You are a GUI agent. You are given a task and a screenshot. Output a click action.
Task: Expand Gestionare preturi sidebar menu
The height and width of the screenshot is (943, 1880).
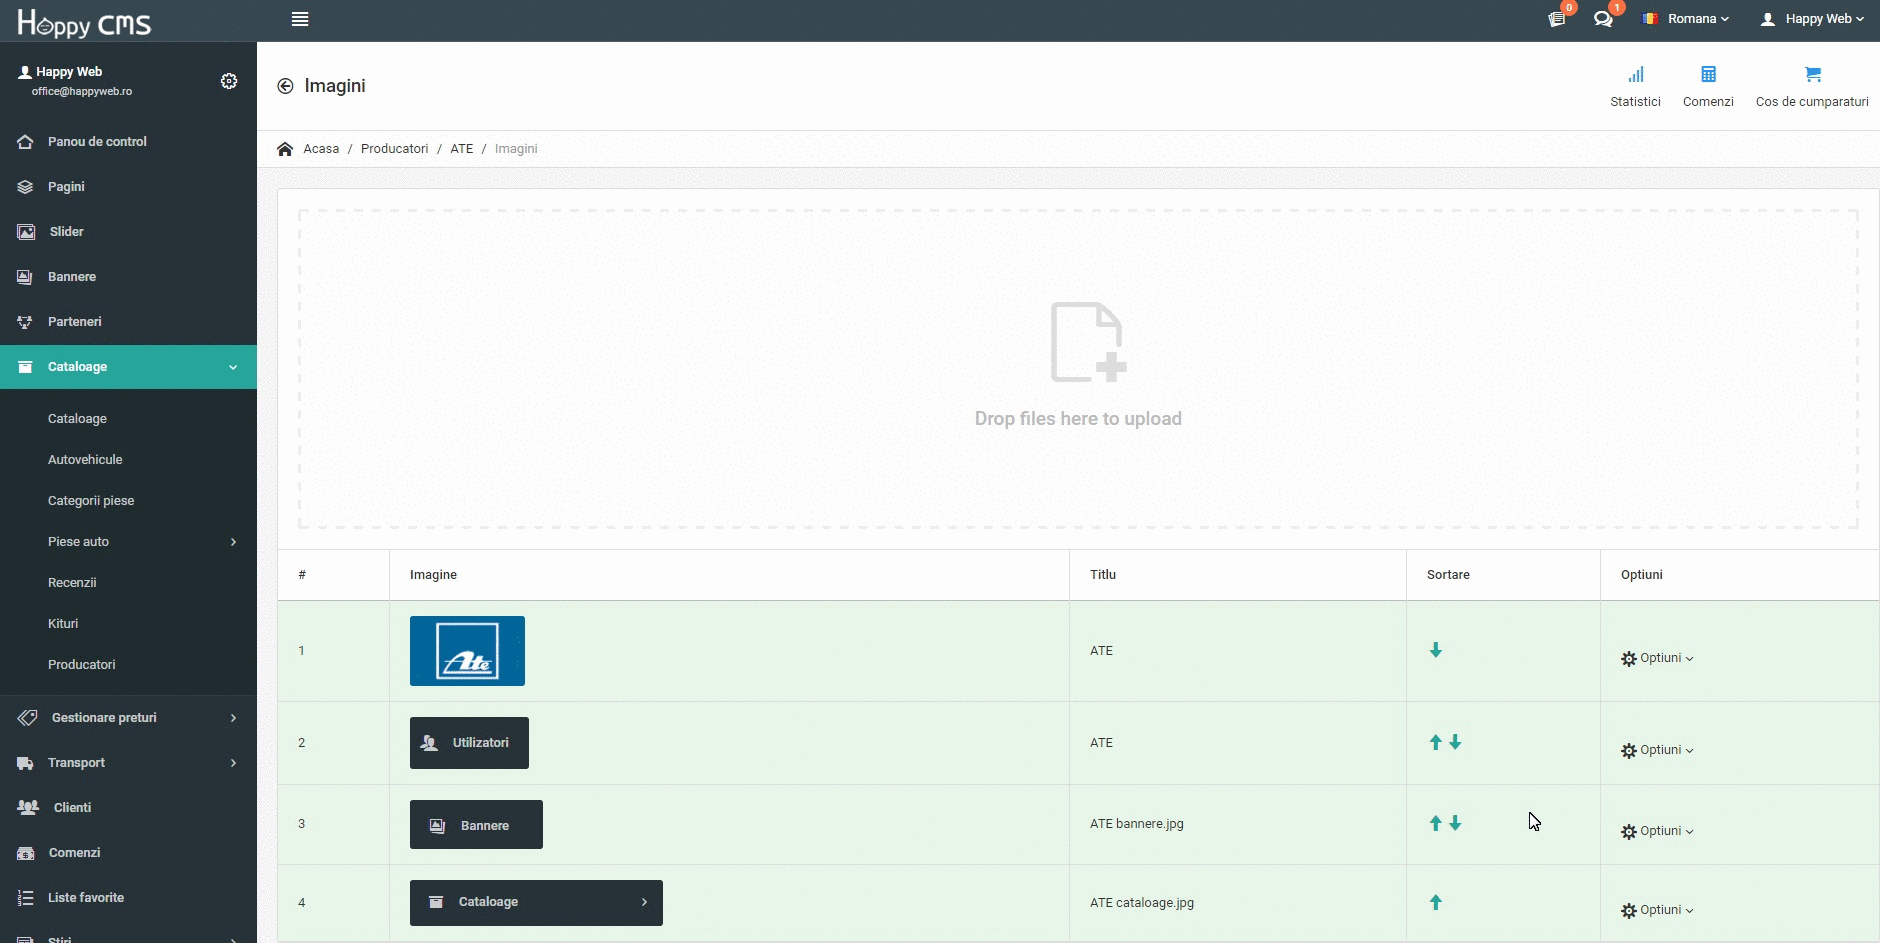pyautogui.click(x=128, y=718)
